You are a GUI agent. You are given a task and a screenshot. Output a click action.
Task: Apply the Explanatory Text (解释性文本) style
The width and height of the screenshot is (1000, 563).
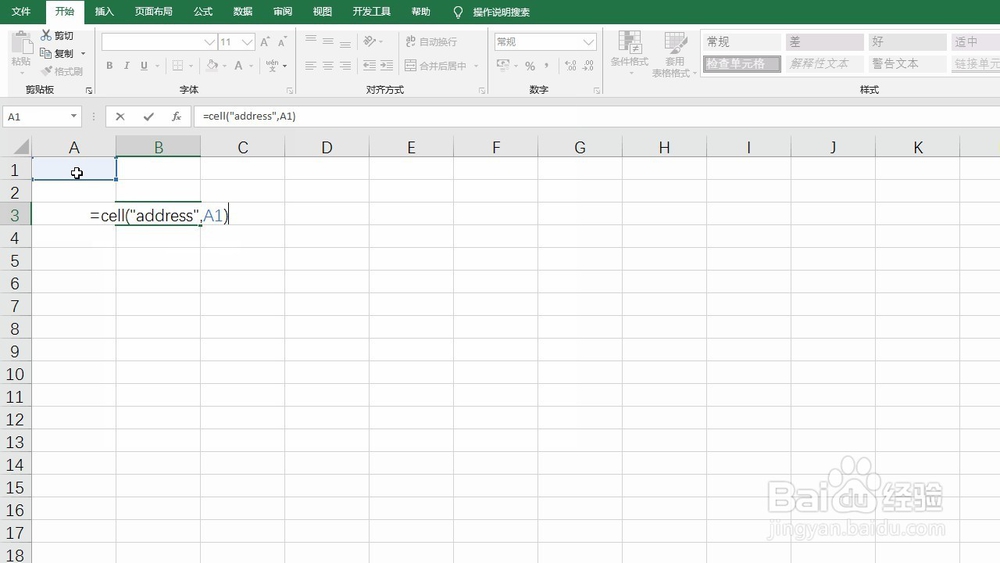824,64
